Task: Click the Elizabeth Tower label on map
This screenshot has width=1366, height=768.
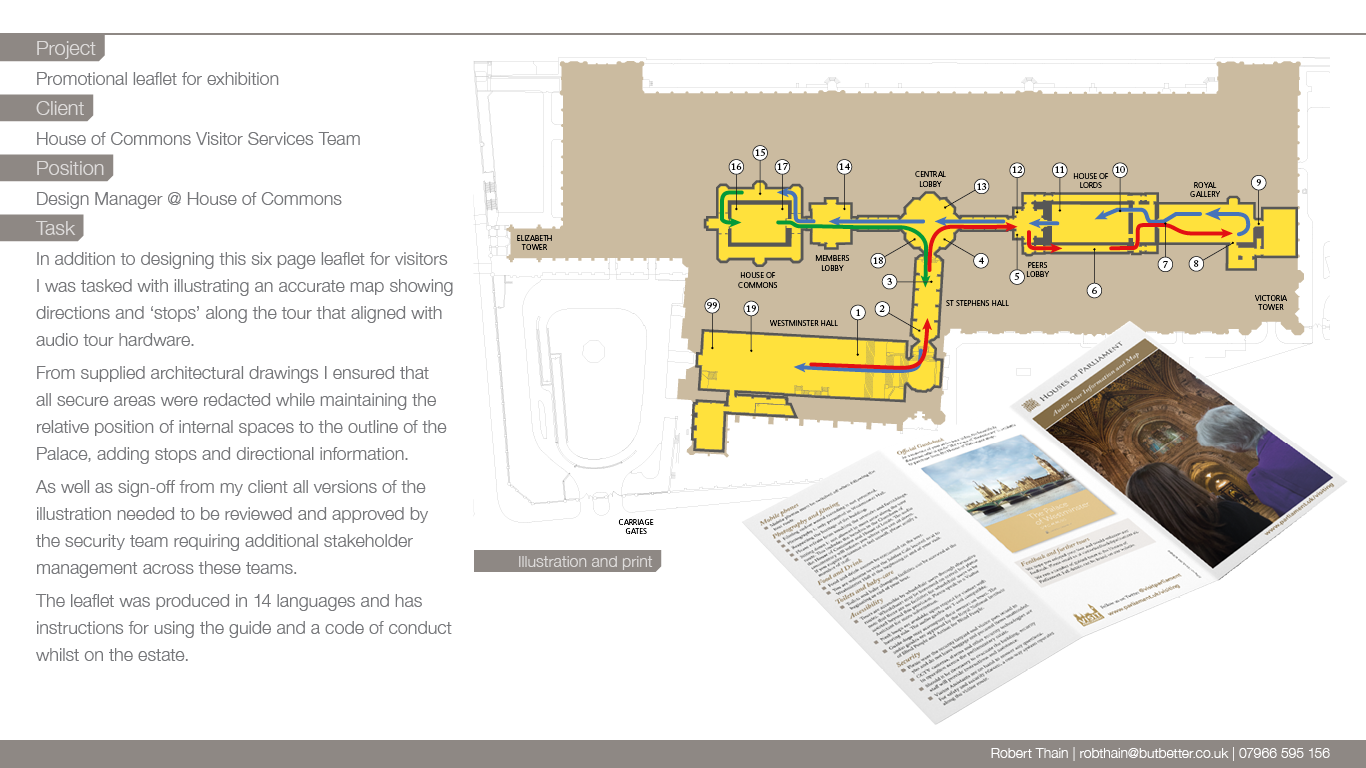Action: 533,243
